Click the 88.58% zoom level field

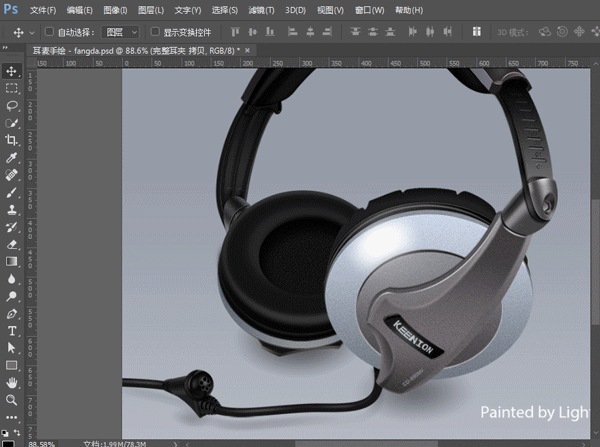point(42,444)
